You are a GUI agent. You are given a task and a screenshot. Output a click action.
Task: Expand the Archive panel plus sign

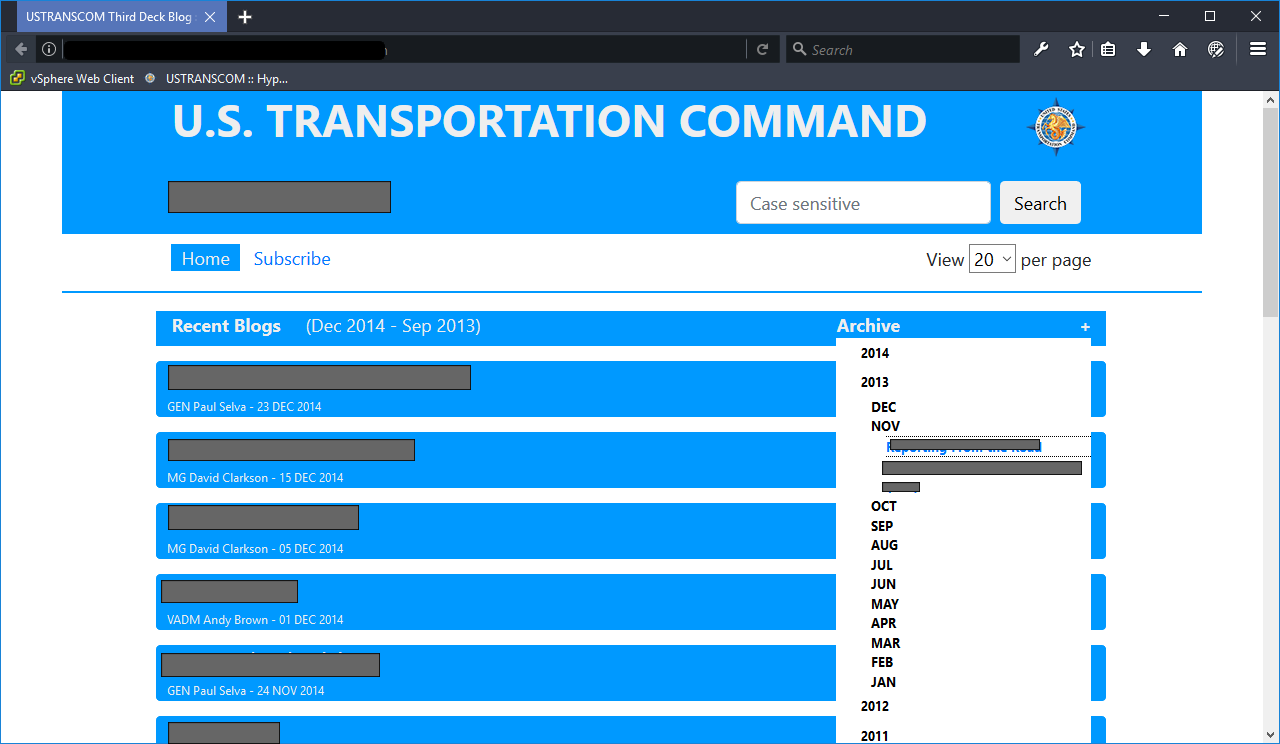tap(1085, 327)
